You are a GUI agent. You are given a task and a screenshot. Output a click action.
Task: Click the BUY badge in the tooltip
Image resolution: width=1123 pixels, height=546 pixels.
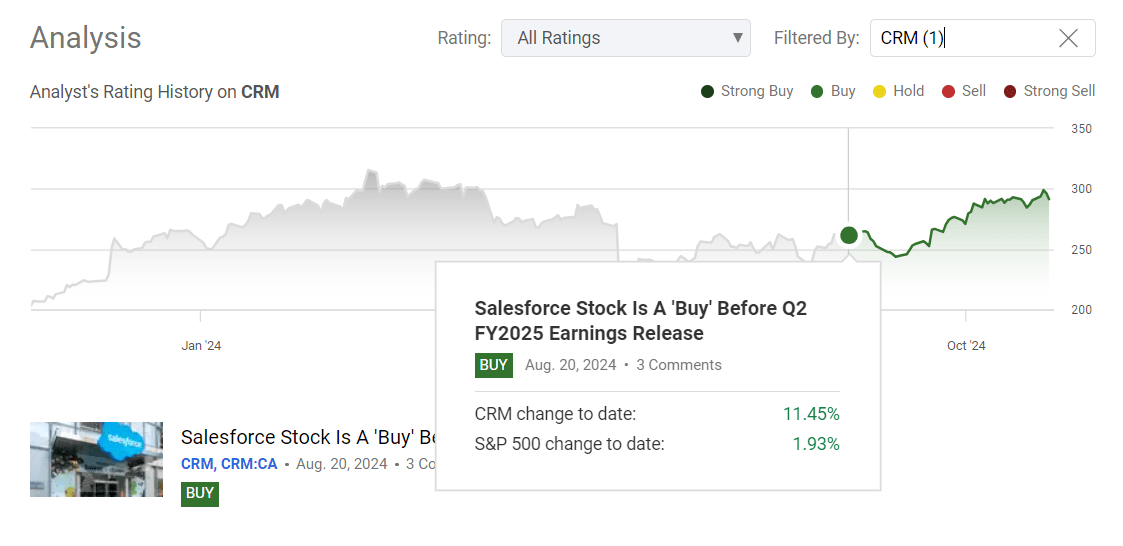pyautogui.click(x=494, y=365)
